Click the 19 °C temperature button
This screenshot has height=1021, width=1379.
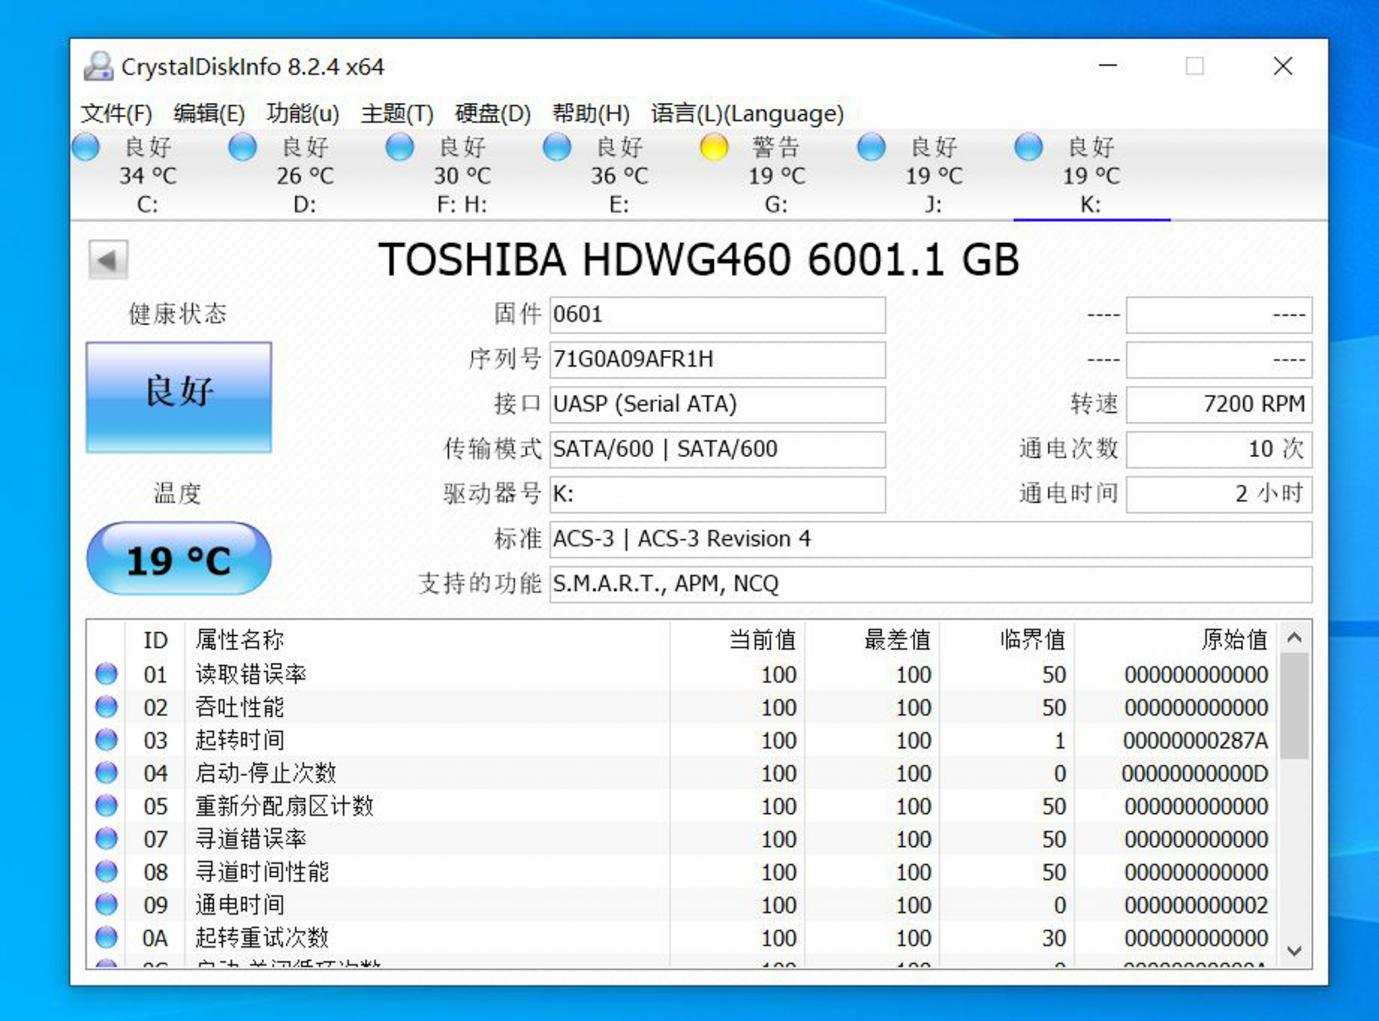coord(179,559)
